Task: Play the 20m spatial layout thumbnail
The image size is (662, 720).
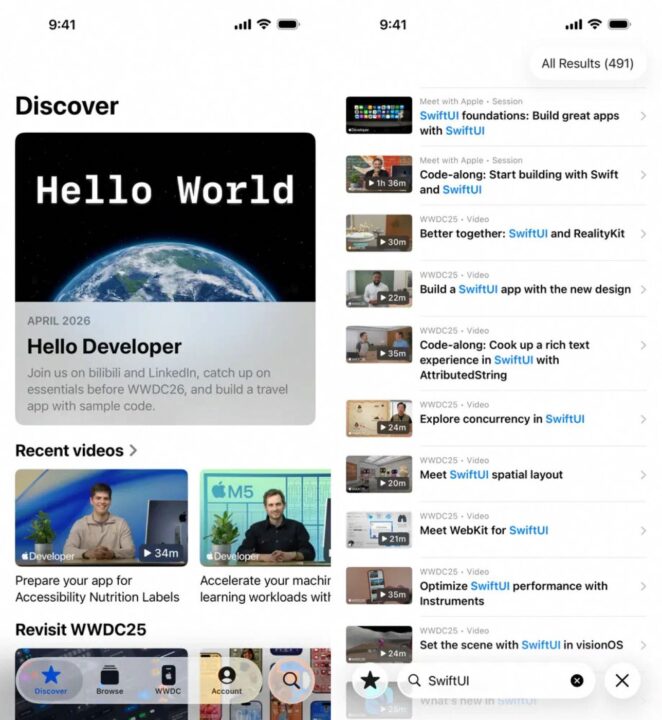Action: pos(379,474)
